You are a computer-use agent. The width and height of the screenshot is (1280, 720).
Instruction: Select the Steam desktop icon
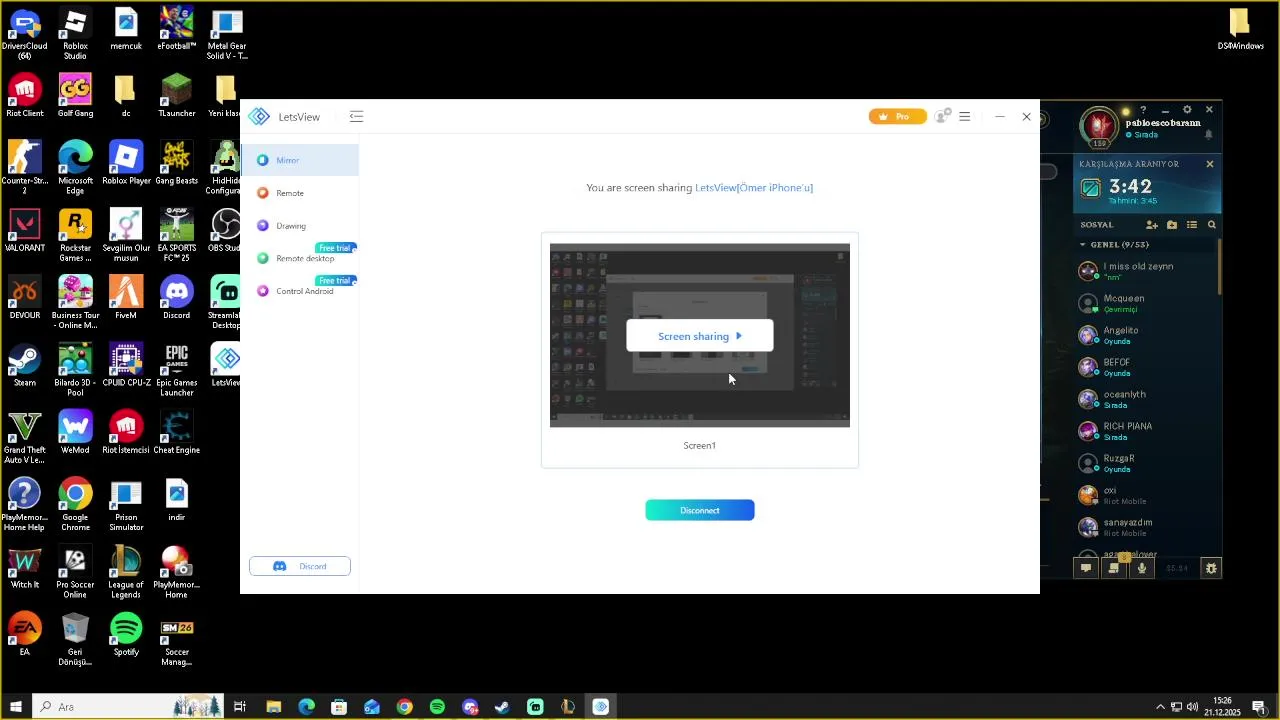coord(25,365)
